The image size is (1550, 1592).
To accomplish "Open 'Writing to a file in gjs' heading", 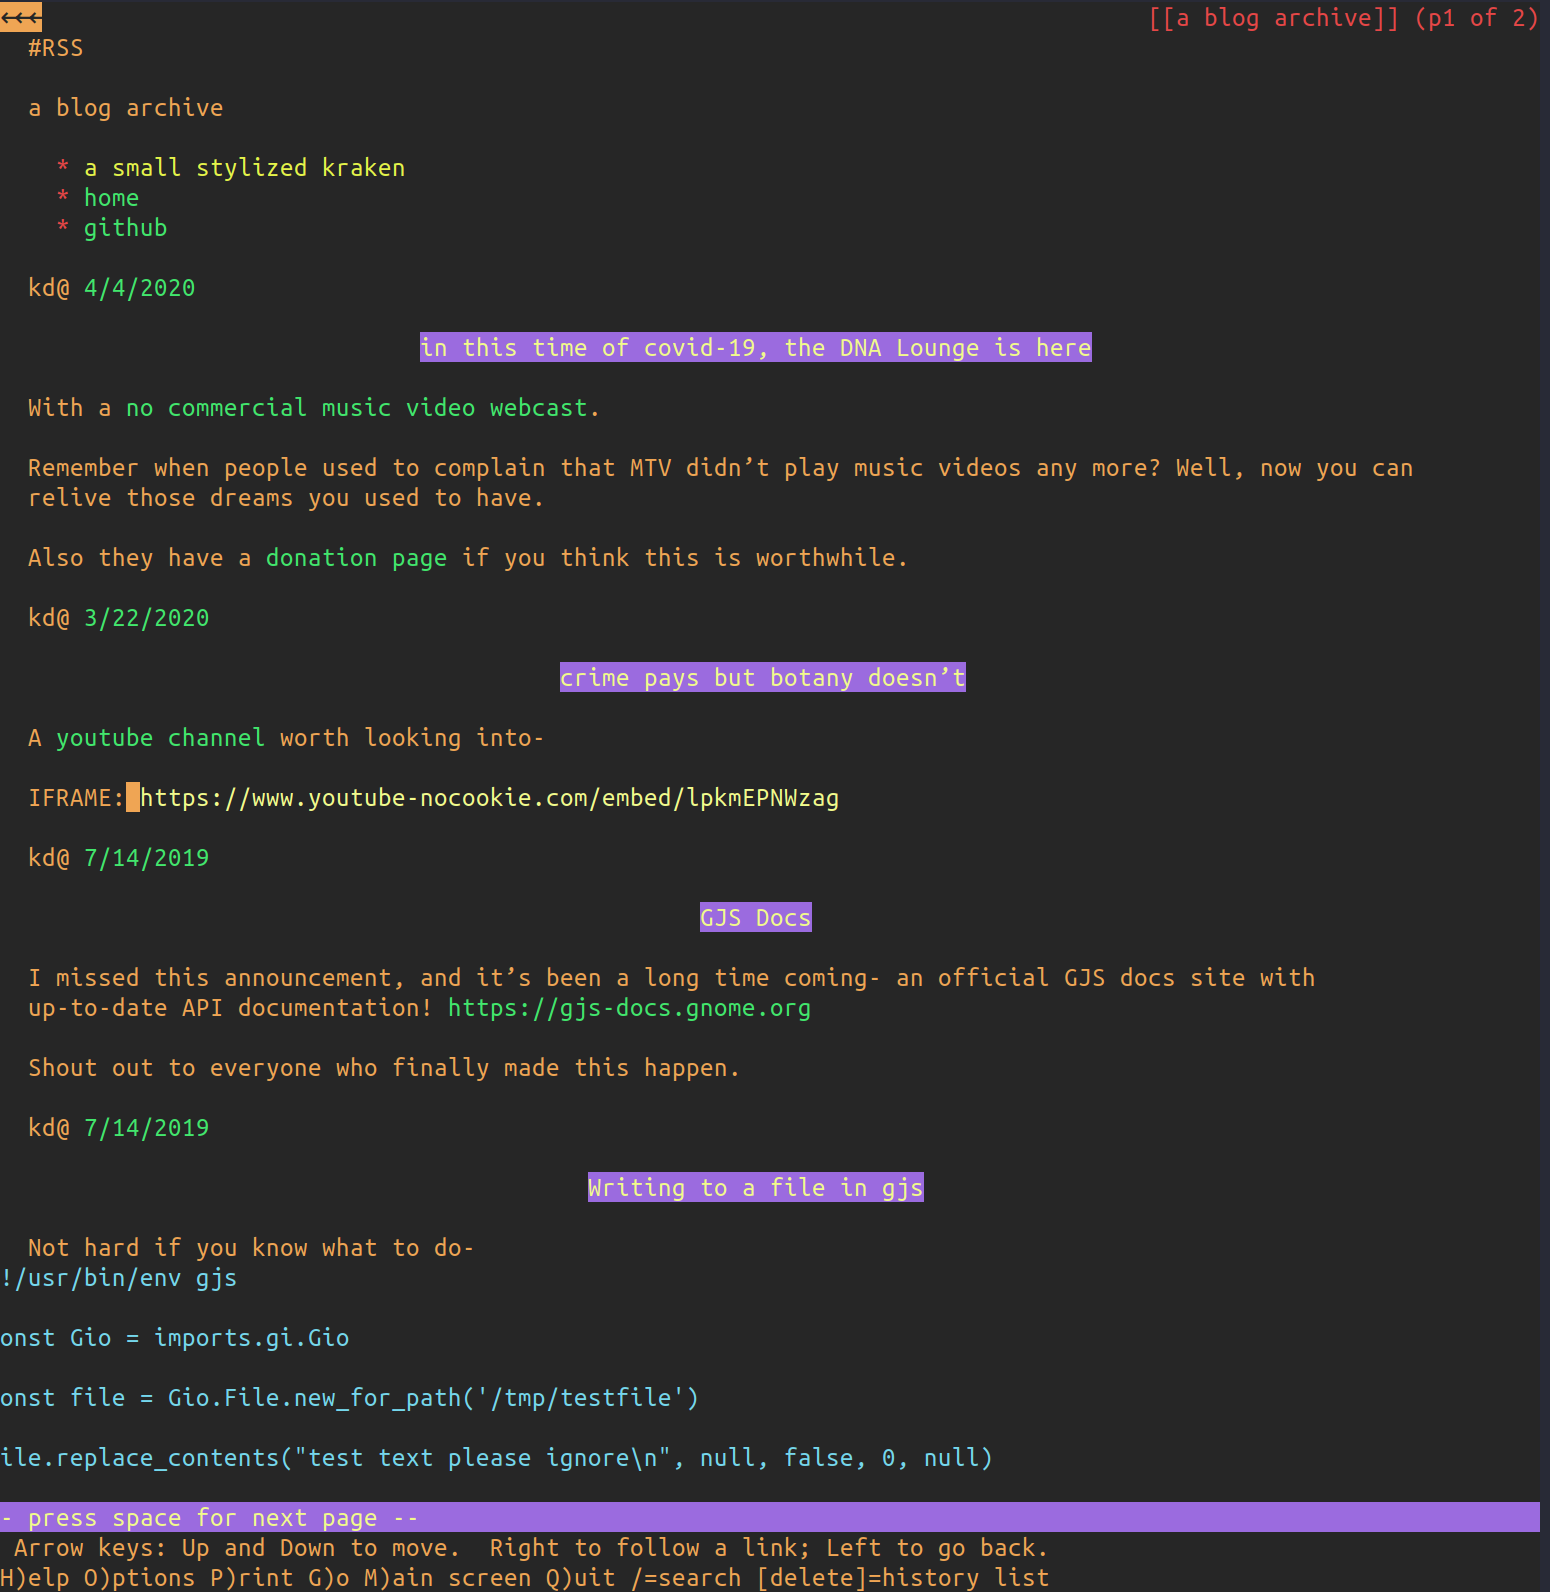I will click(755, 1188).
